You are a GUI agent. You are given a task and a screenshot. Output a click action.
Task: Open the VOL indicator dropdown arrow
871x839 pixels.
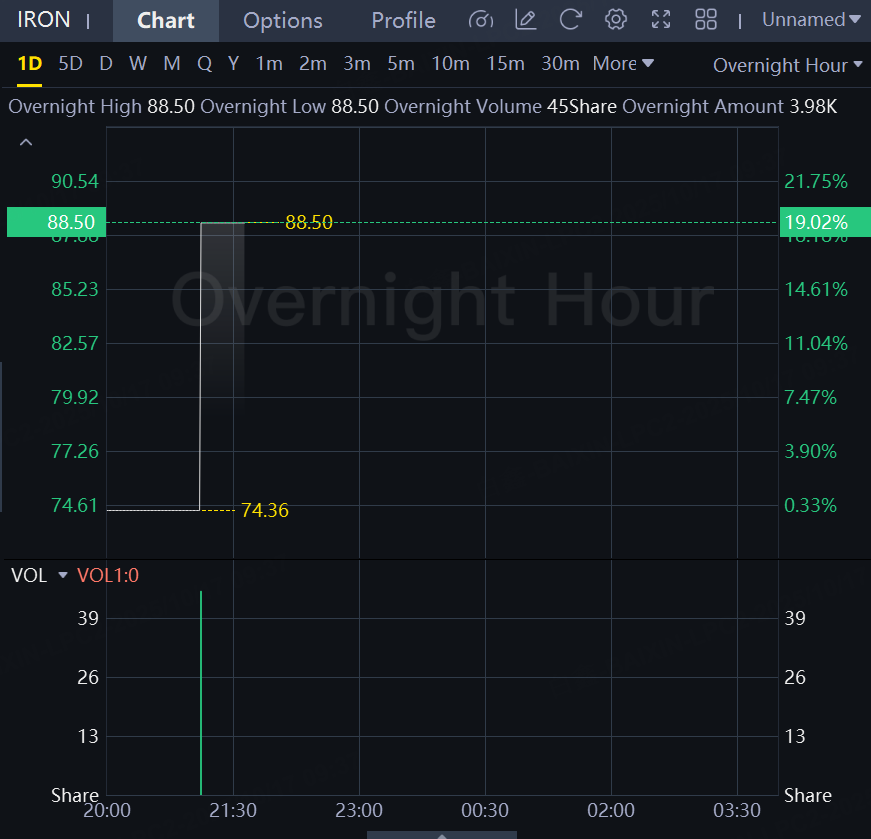[x=62, y=576]
